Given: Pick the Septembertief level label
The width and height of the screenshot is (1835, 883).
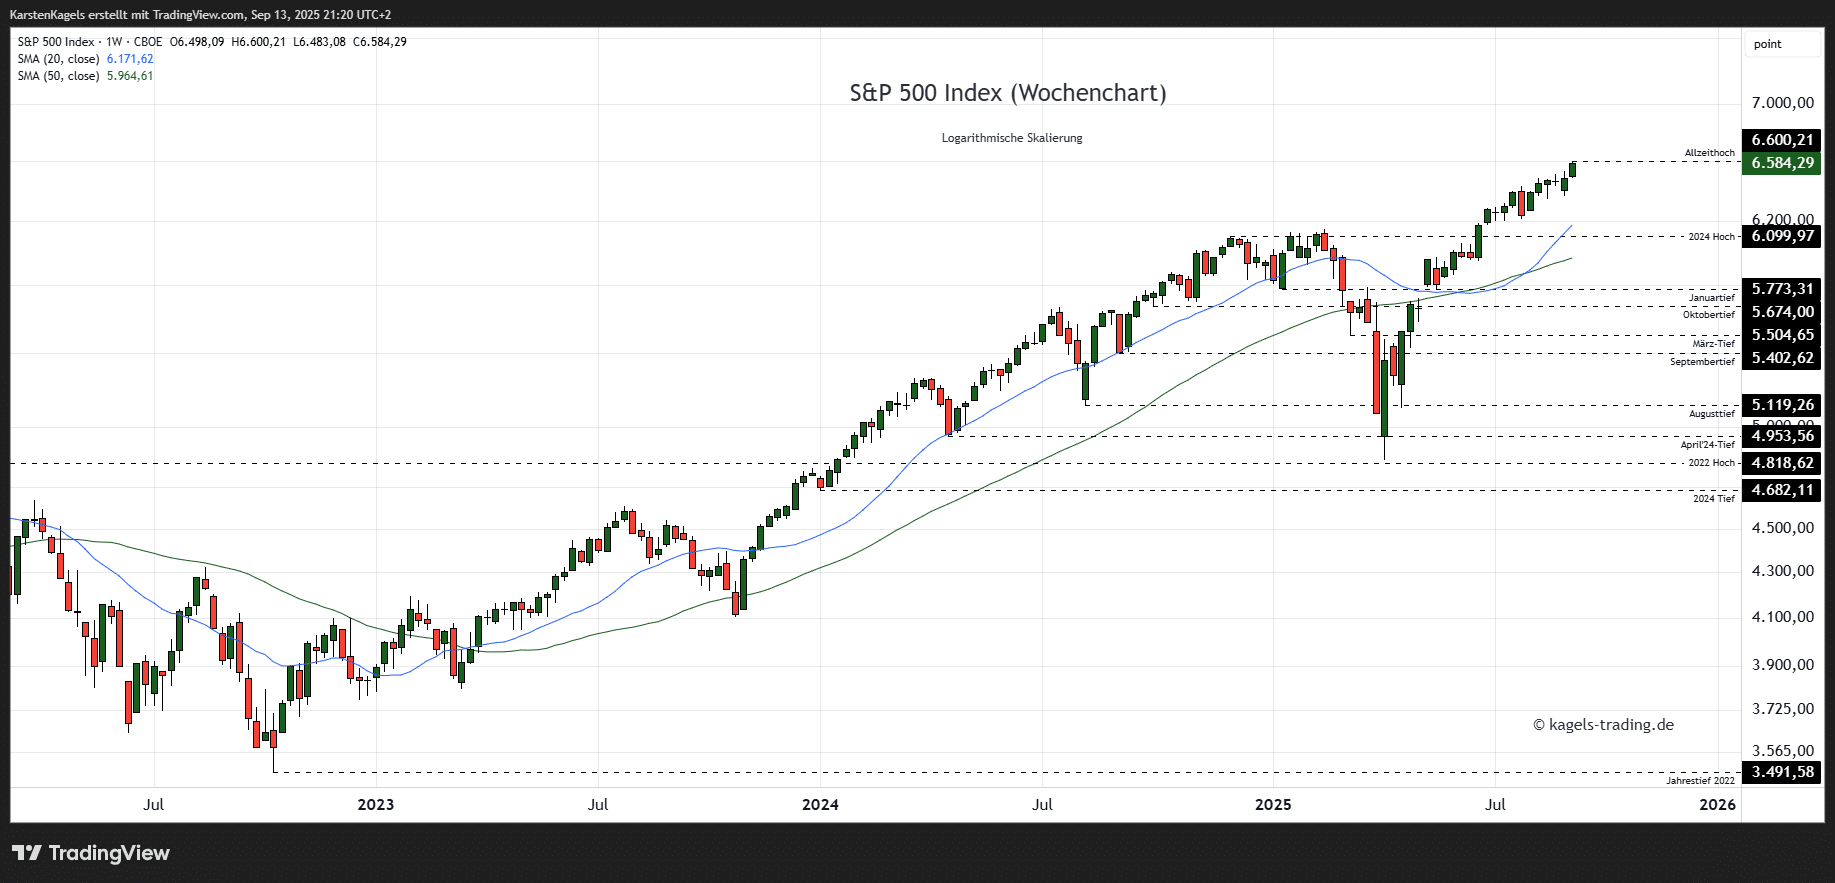Looking at the screenshot, I should point(1703,362).
